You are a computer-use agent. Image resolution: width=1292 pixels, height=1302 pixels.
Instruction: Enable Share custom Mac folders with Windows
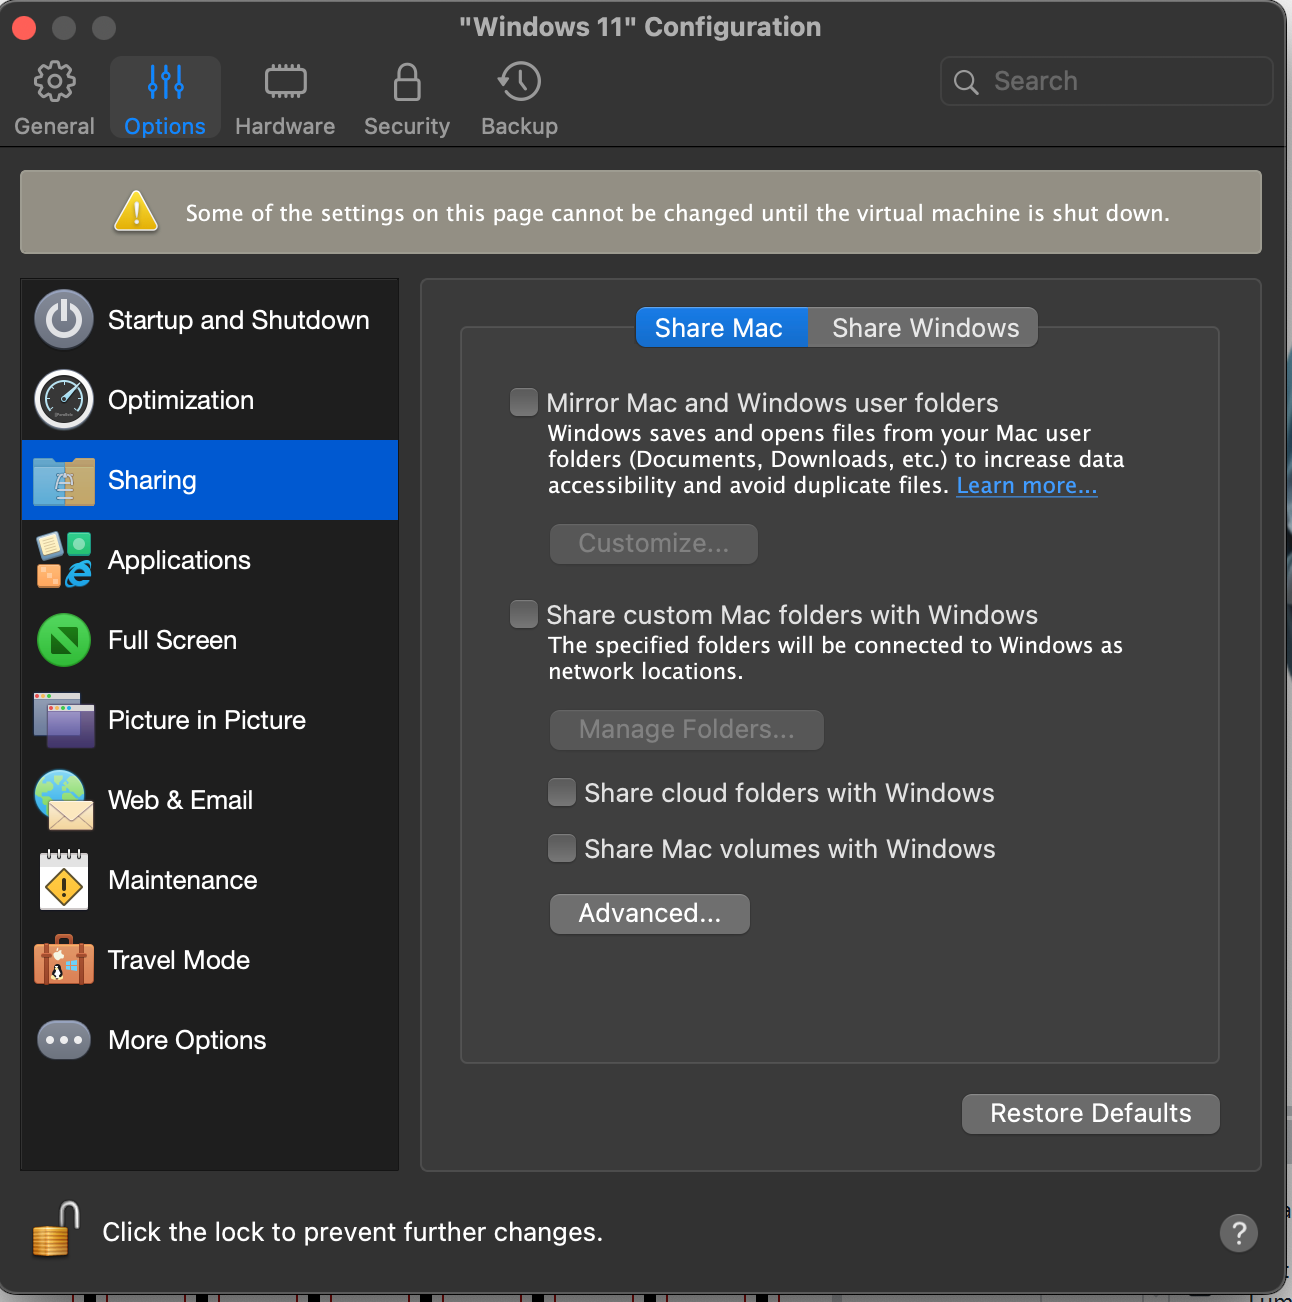click(524, 614)
